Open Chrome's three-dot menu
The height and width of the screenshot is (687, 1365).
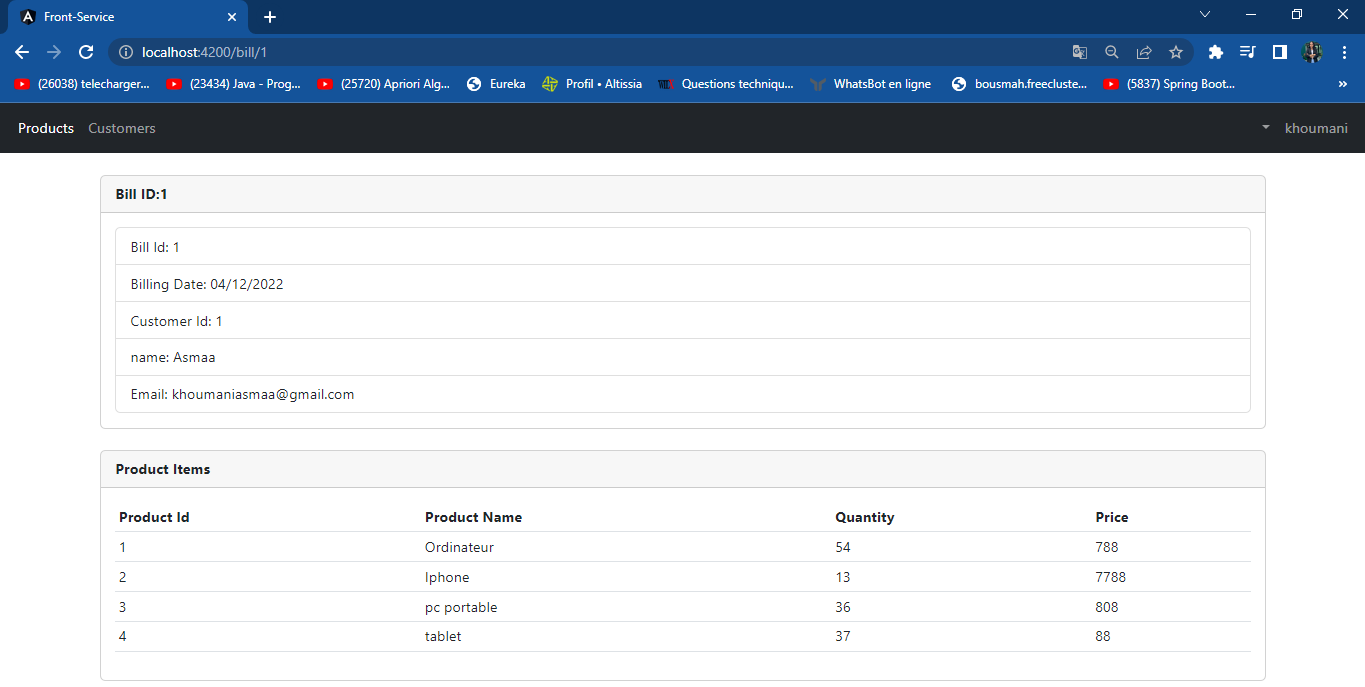tap(1343, 52)
